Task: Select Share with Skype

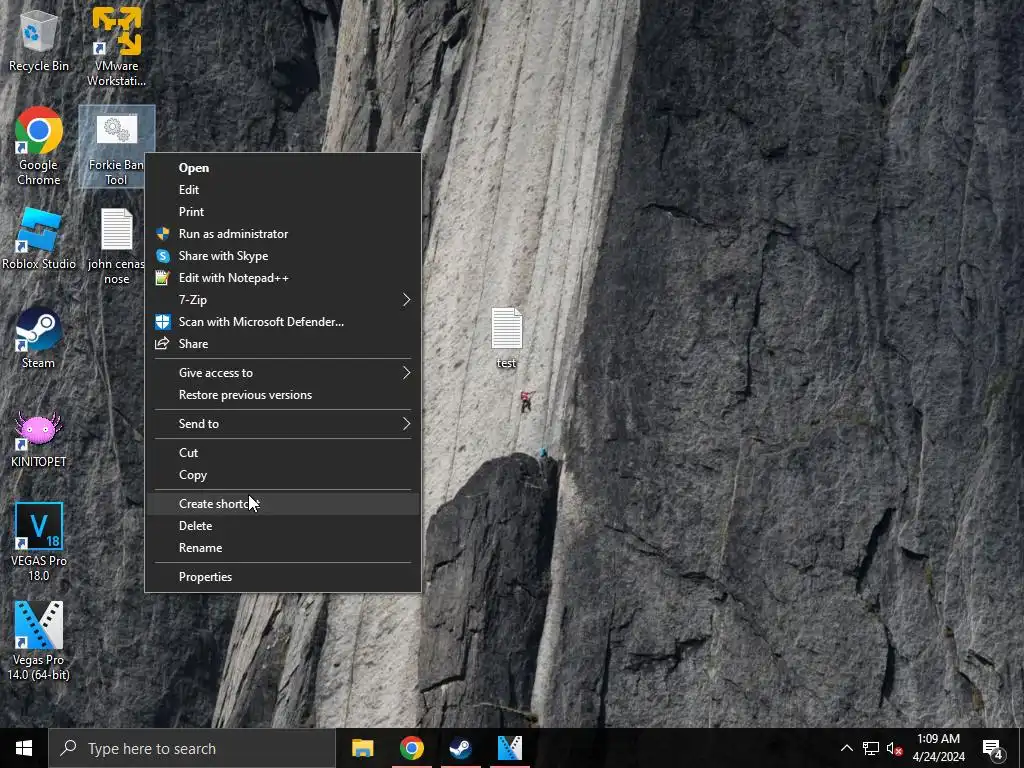Action: tap(283, 256)
